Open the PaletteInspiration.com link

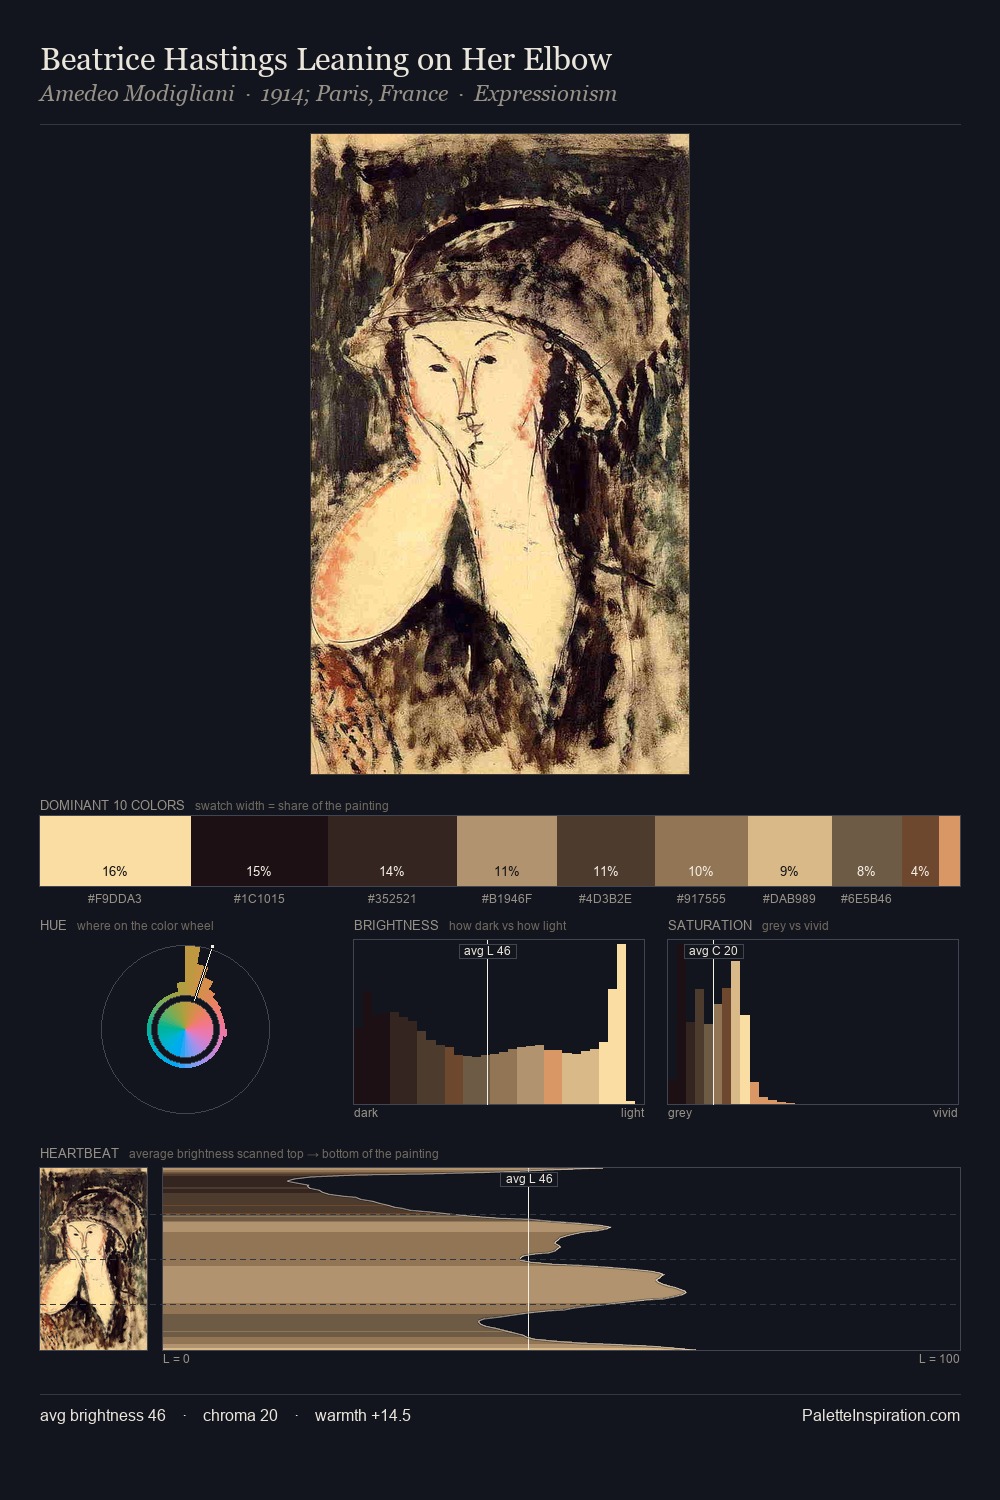[881, 1415]
